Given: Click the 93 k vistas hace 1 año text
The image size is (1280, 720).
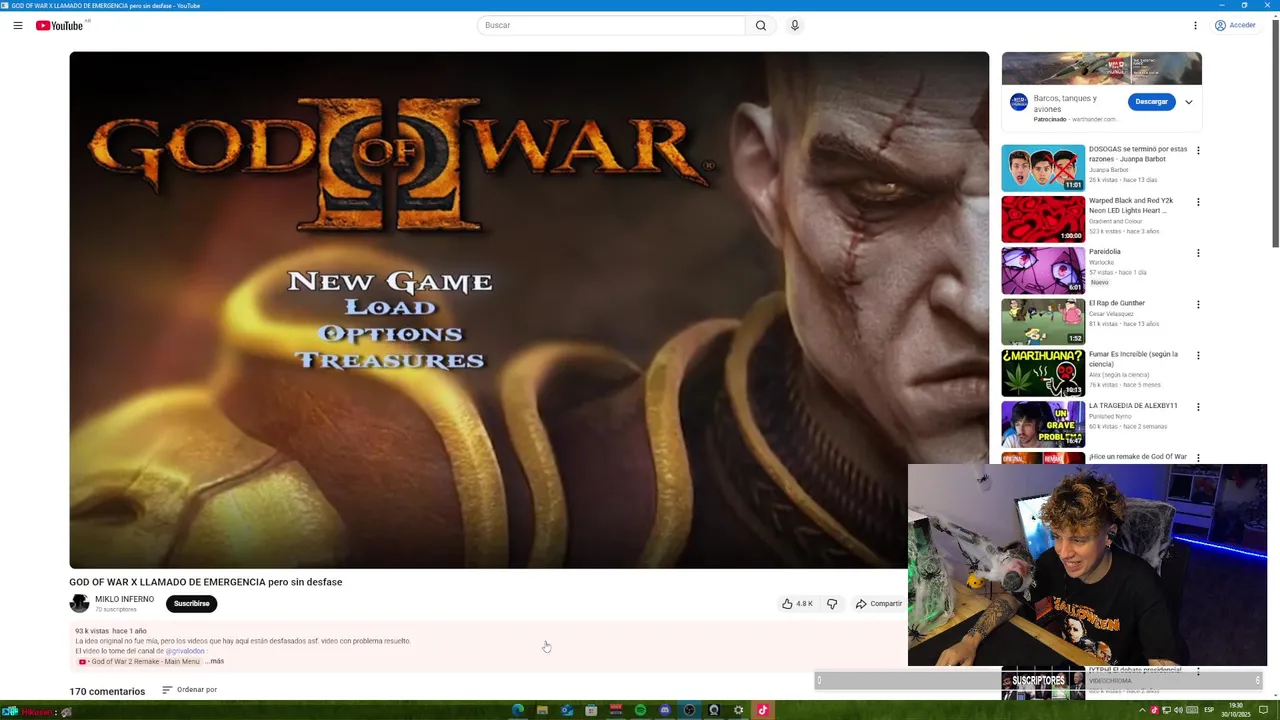Looking at the screenshot, I should pyautogui.click(x=111, y=631).
